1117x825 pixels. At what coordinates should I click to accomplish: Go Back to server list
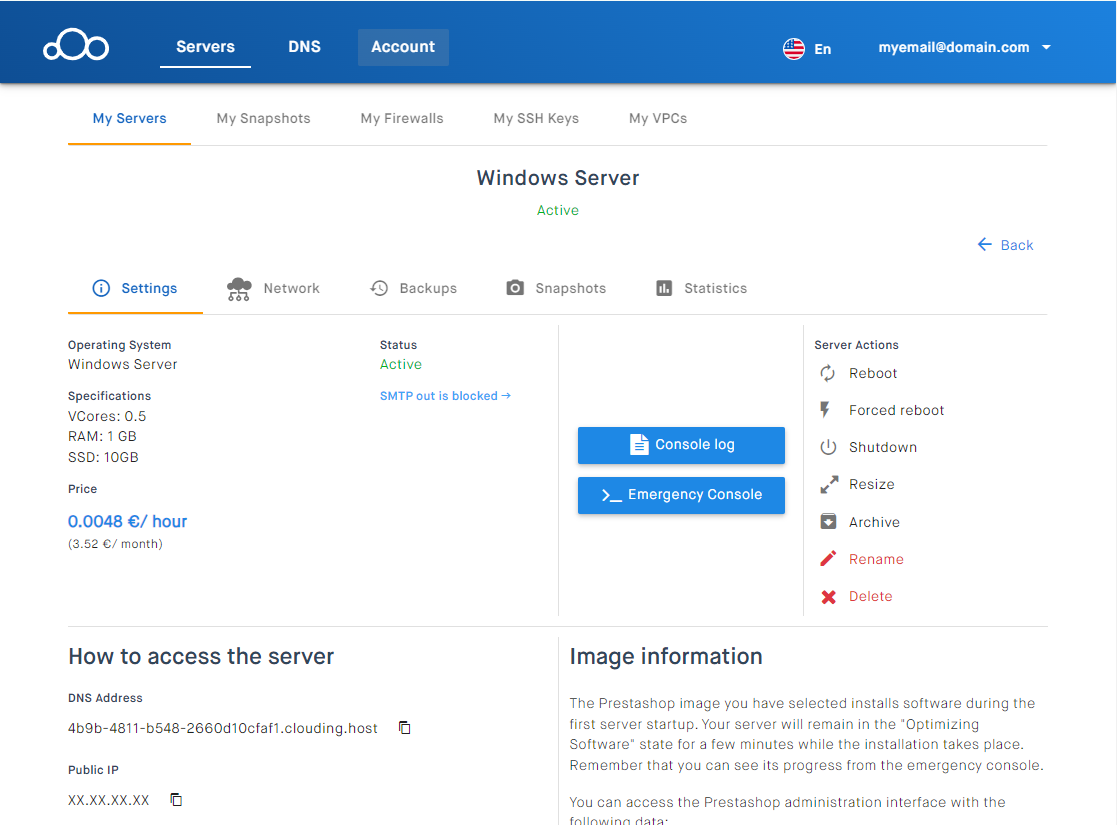pyautogui.click(x=1005, y=244)
